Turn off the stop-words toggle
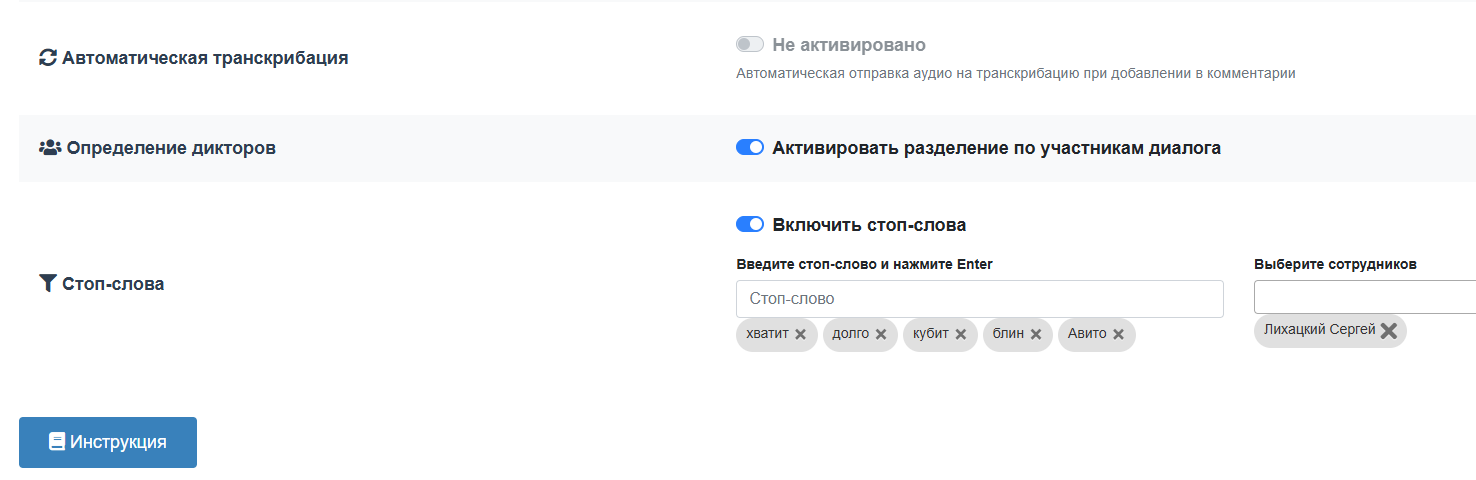The height and width of the screenshot is (480, 1476). (x=749, y=225)
